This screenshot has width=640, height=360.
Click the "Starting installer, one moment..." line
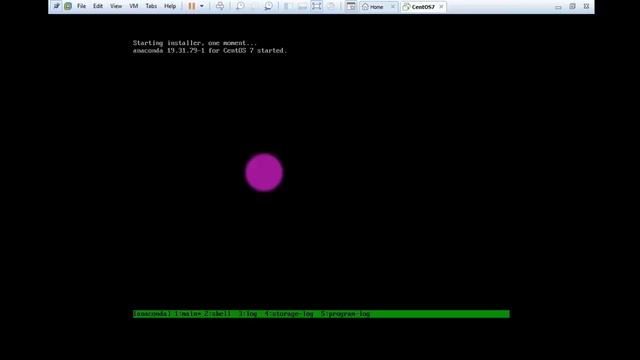click(x=195, y=43)
